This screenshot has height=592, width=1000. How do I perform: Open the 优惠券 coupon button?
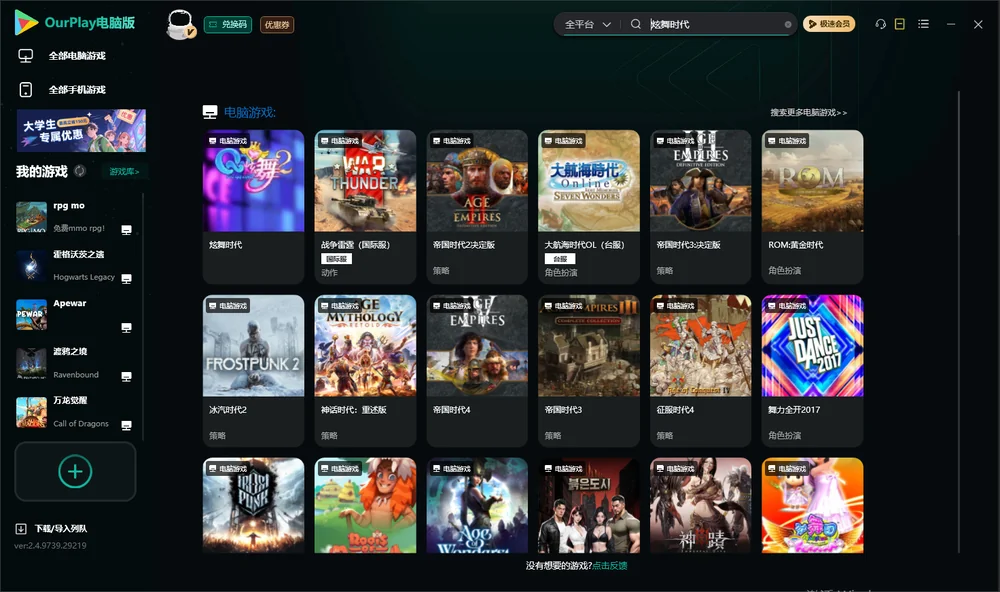coord(277,24)
